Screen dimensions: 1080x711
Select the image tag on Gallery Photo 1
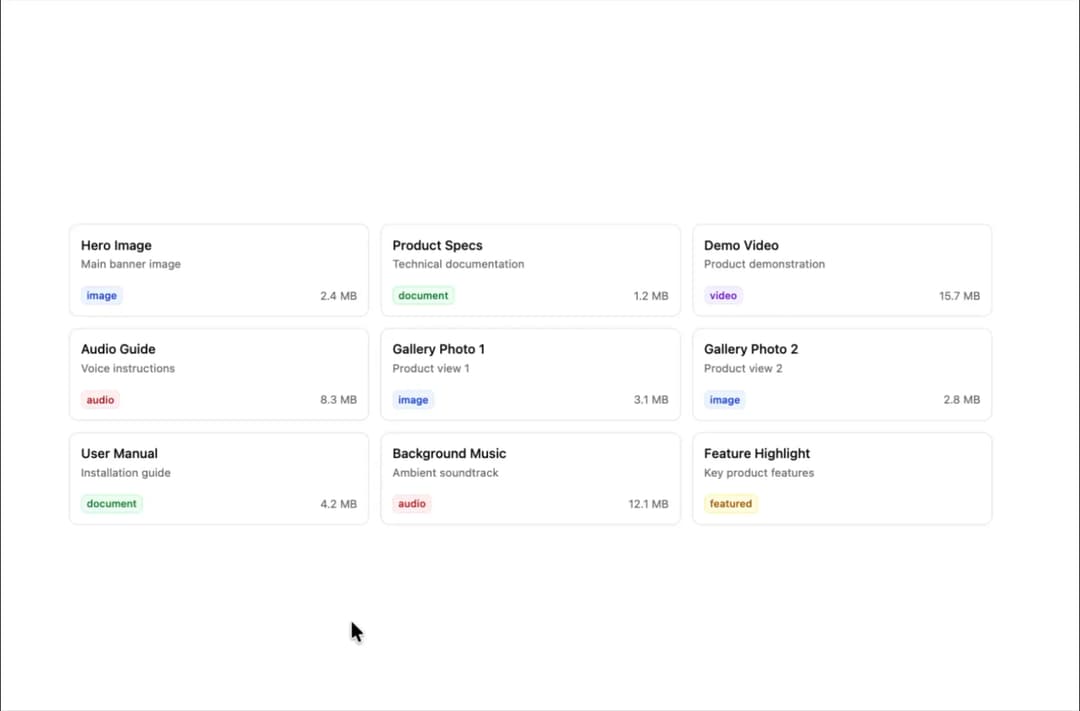(x=413, y=400)
